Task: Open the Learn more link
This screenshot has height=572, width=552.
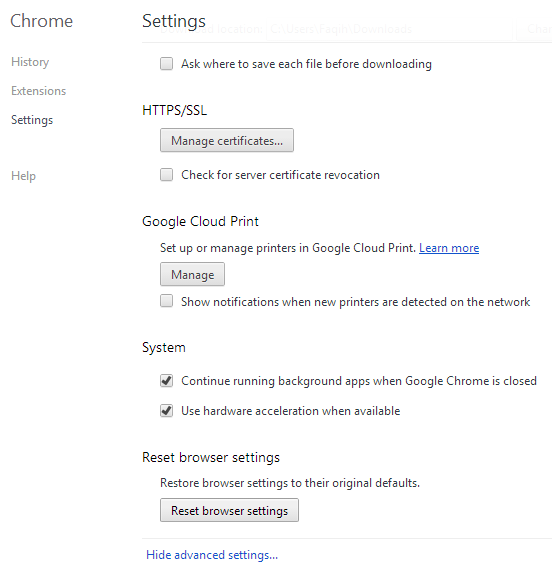Action: coord(449,248)
